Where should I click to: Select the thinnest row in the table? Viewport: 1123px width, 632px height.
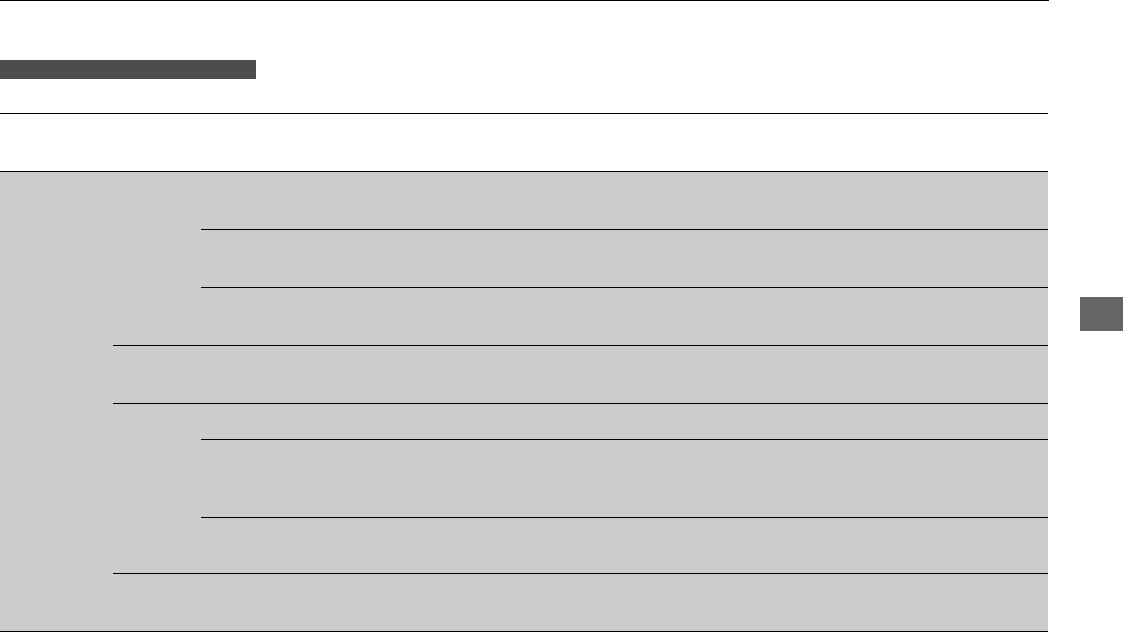[625, 421]
